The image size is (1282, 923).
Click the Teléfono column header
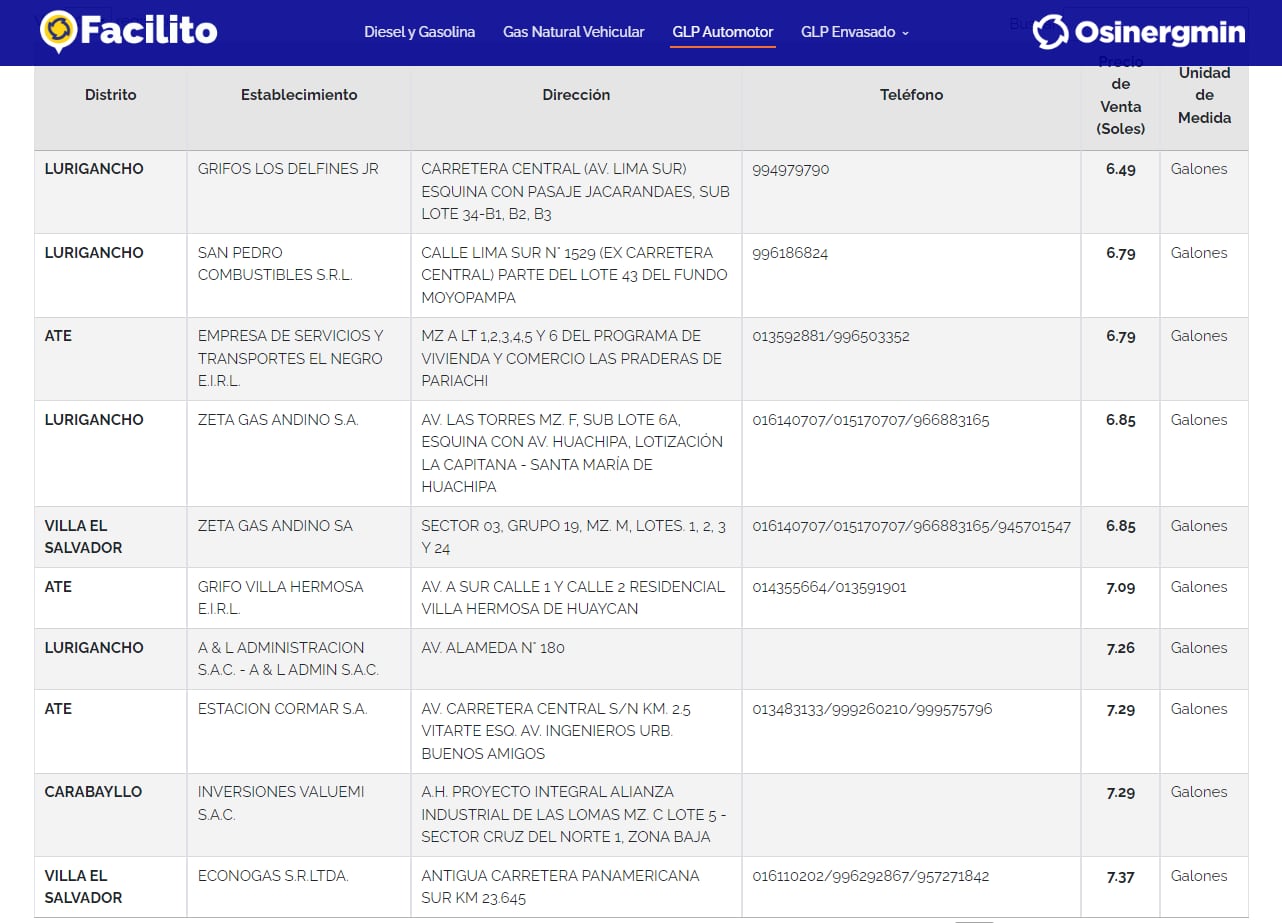pos(911,95)
